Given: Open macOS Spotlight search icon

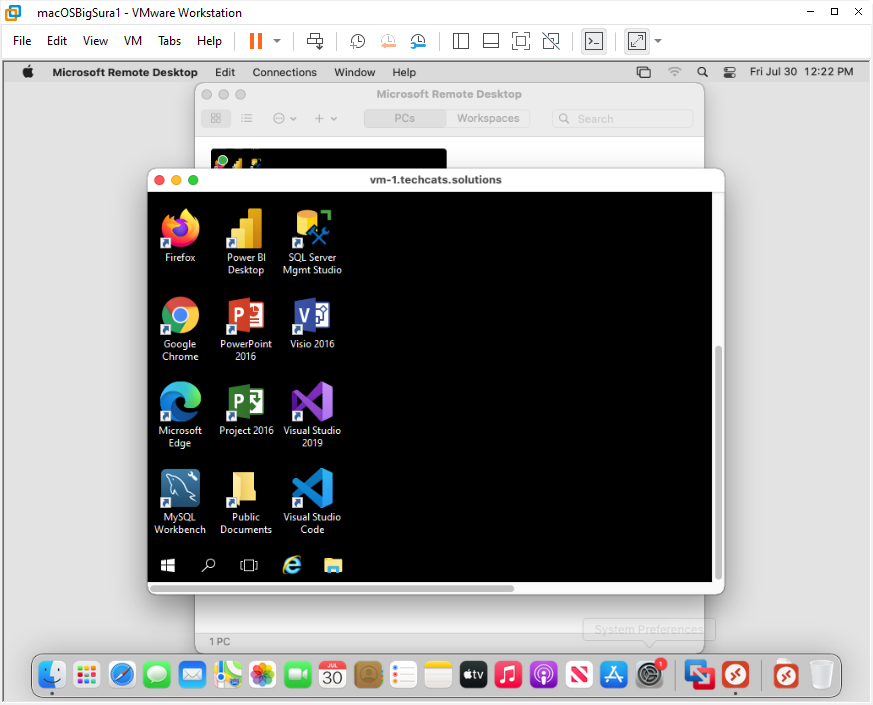Looking at the screenshot, I should click(x=703, y=72).
